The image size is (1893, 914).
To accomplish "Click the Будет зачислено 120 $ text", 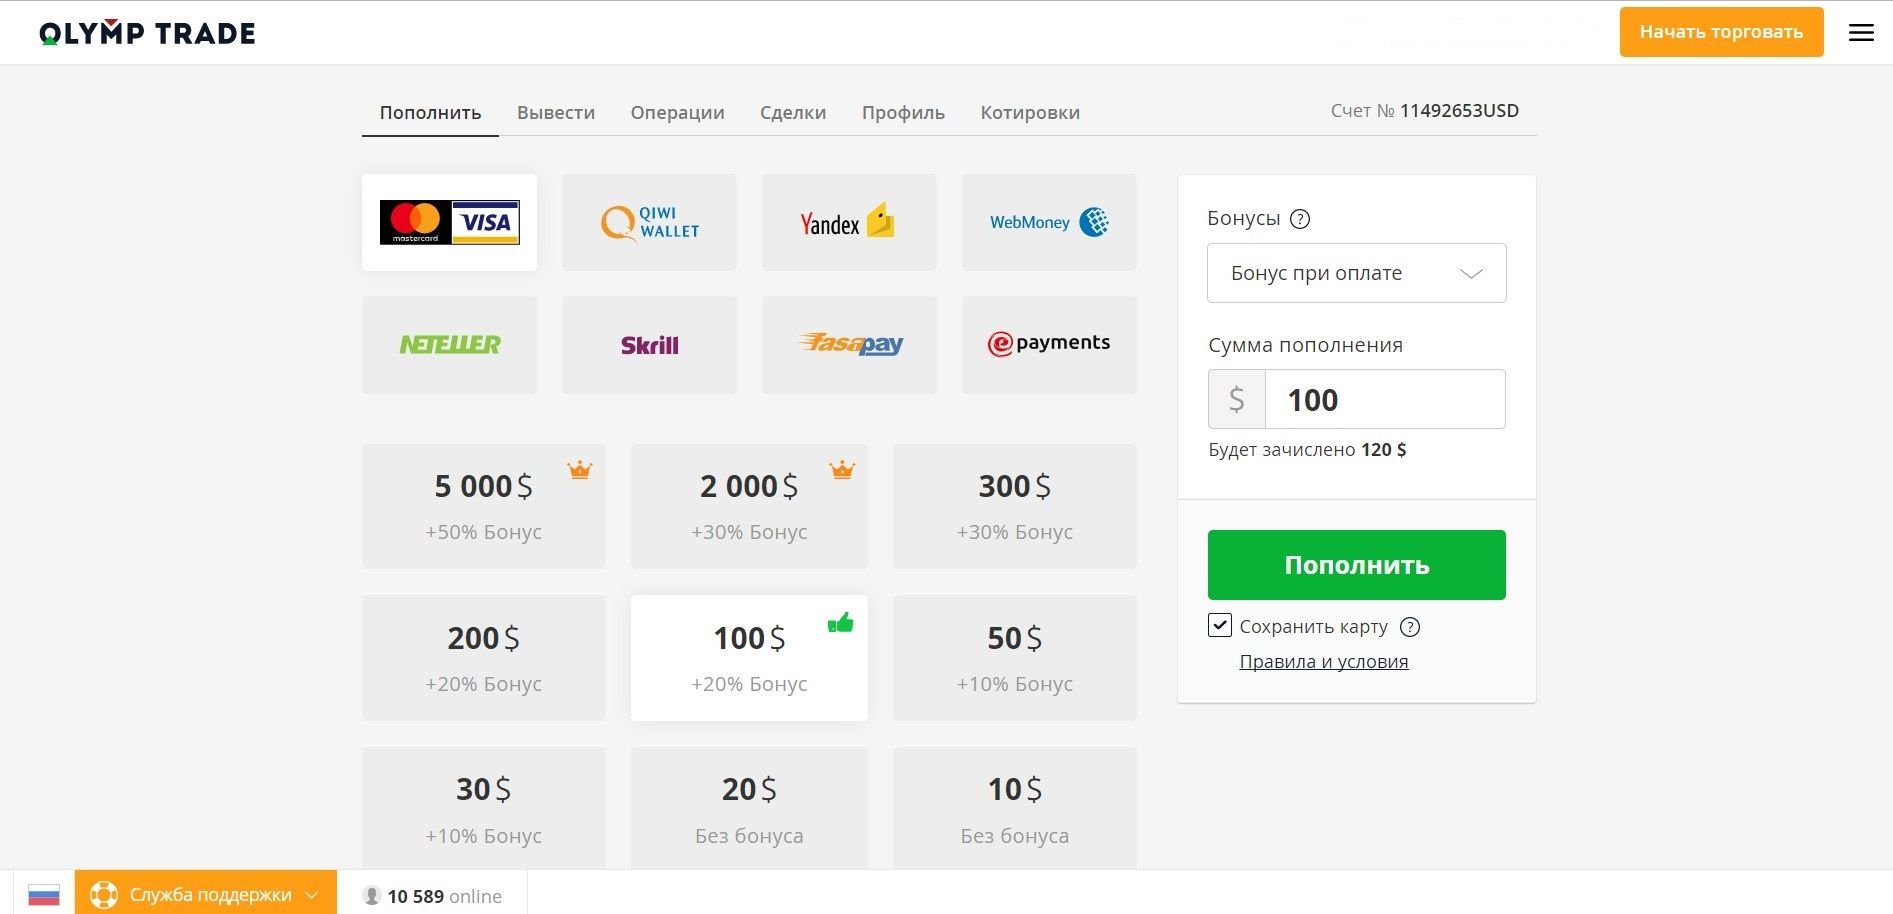I will [x=1307, y=450].
